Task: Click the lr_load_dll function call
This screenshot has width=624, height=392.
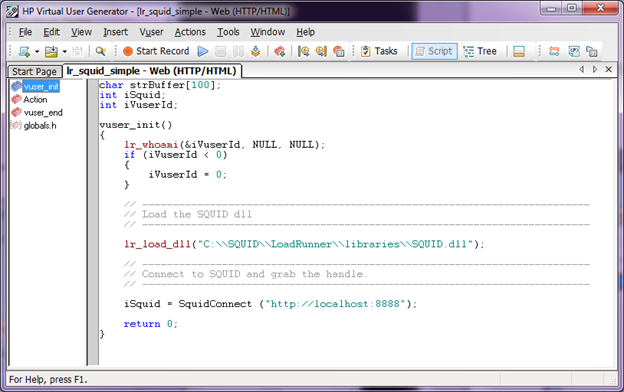Action: 157,244
